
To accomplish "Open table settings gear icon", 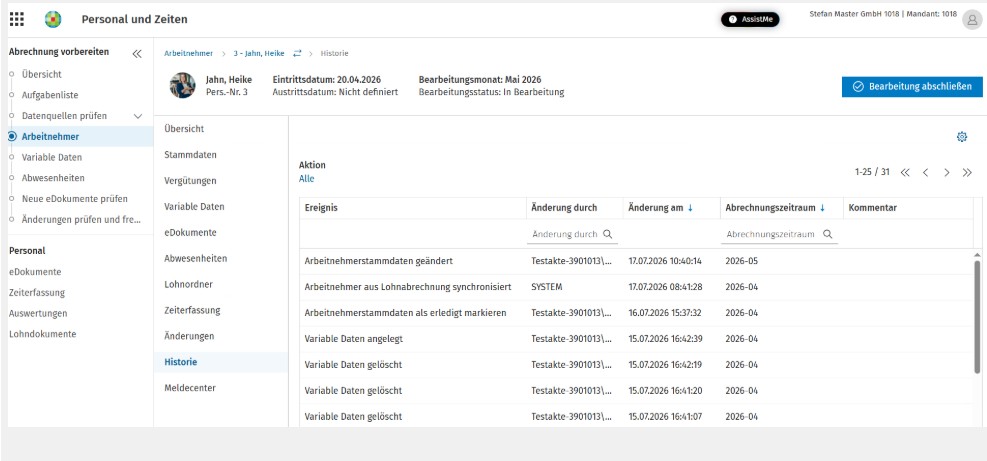I will 961,137.
